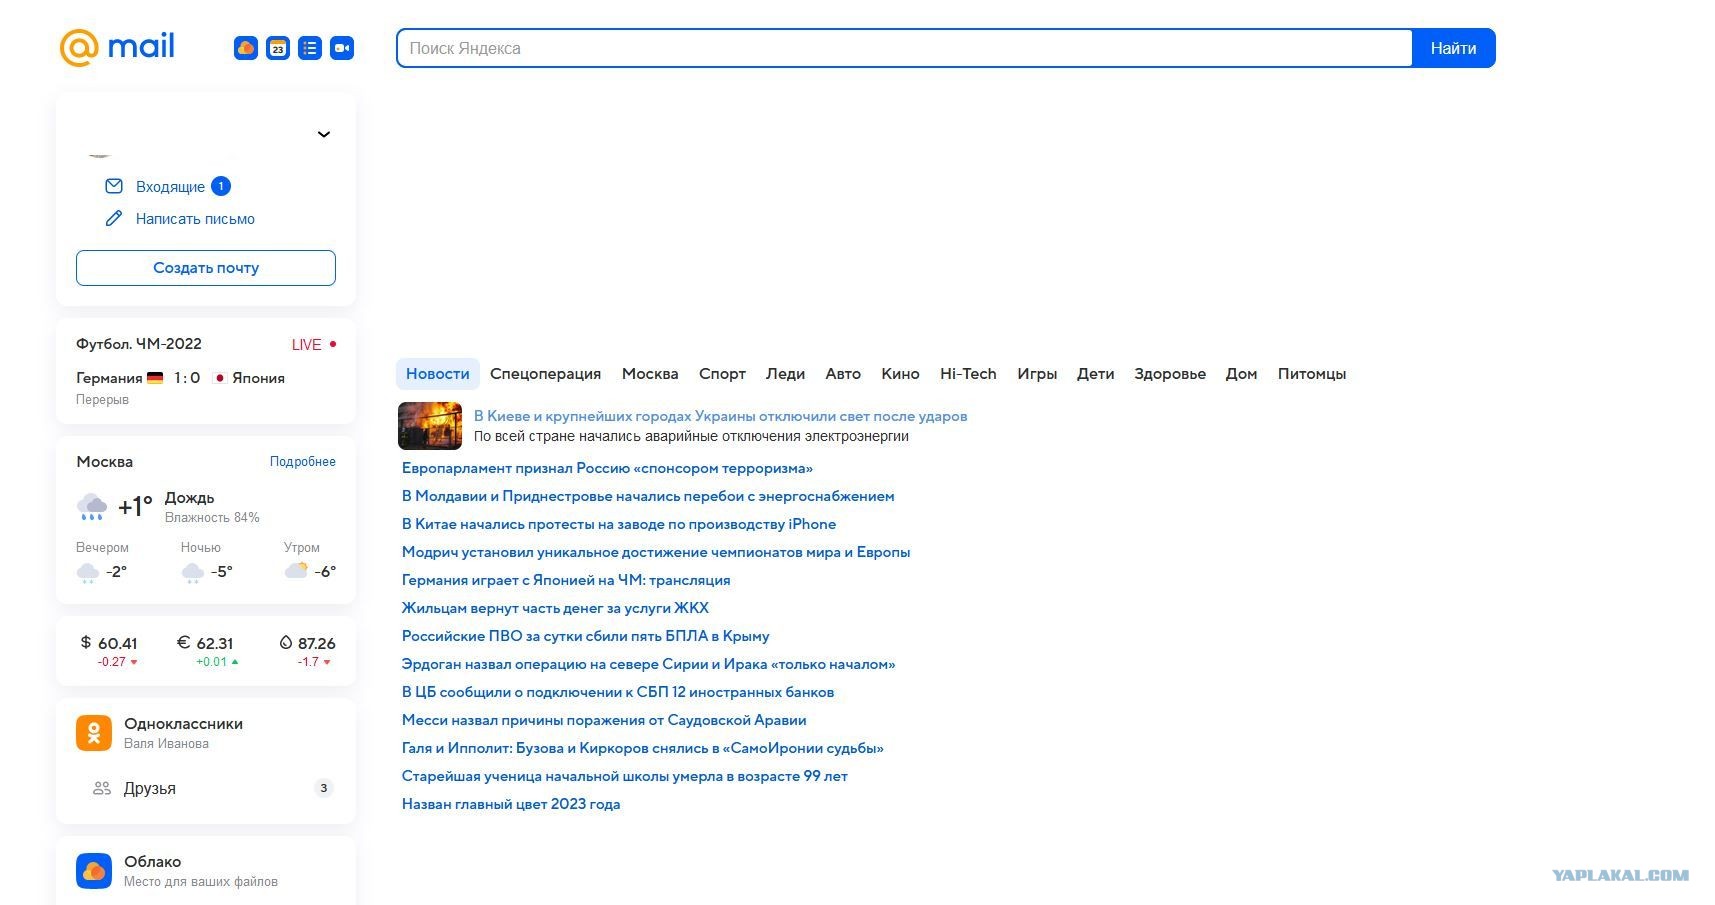Click the rain cloud weather icon

click(92, 507)
